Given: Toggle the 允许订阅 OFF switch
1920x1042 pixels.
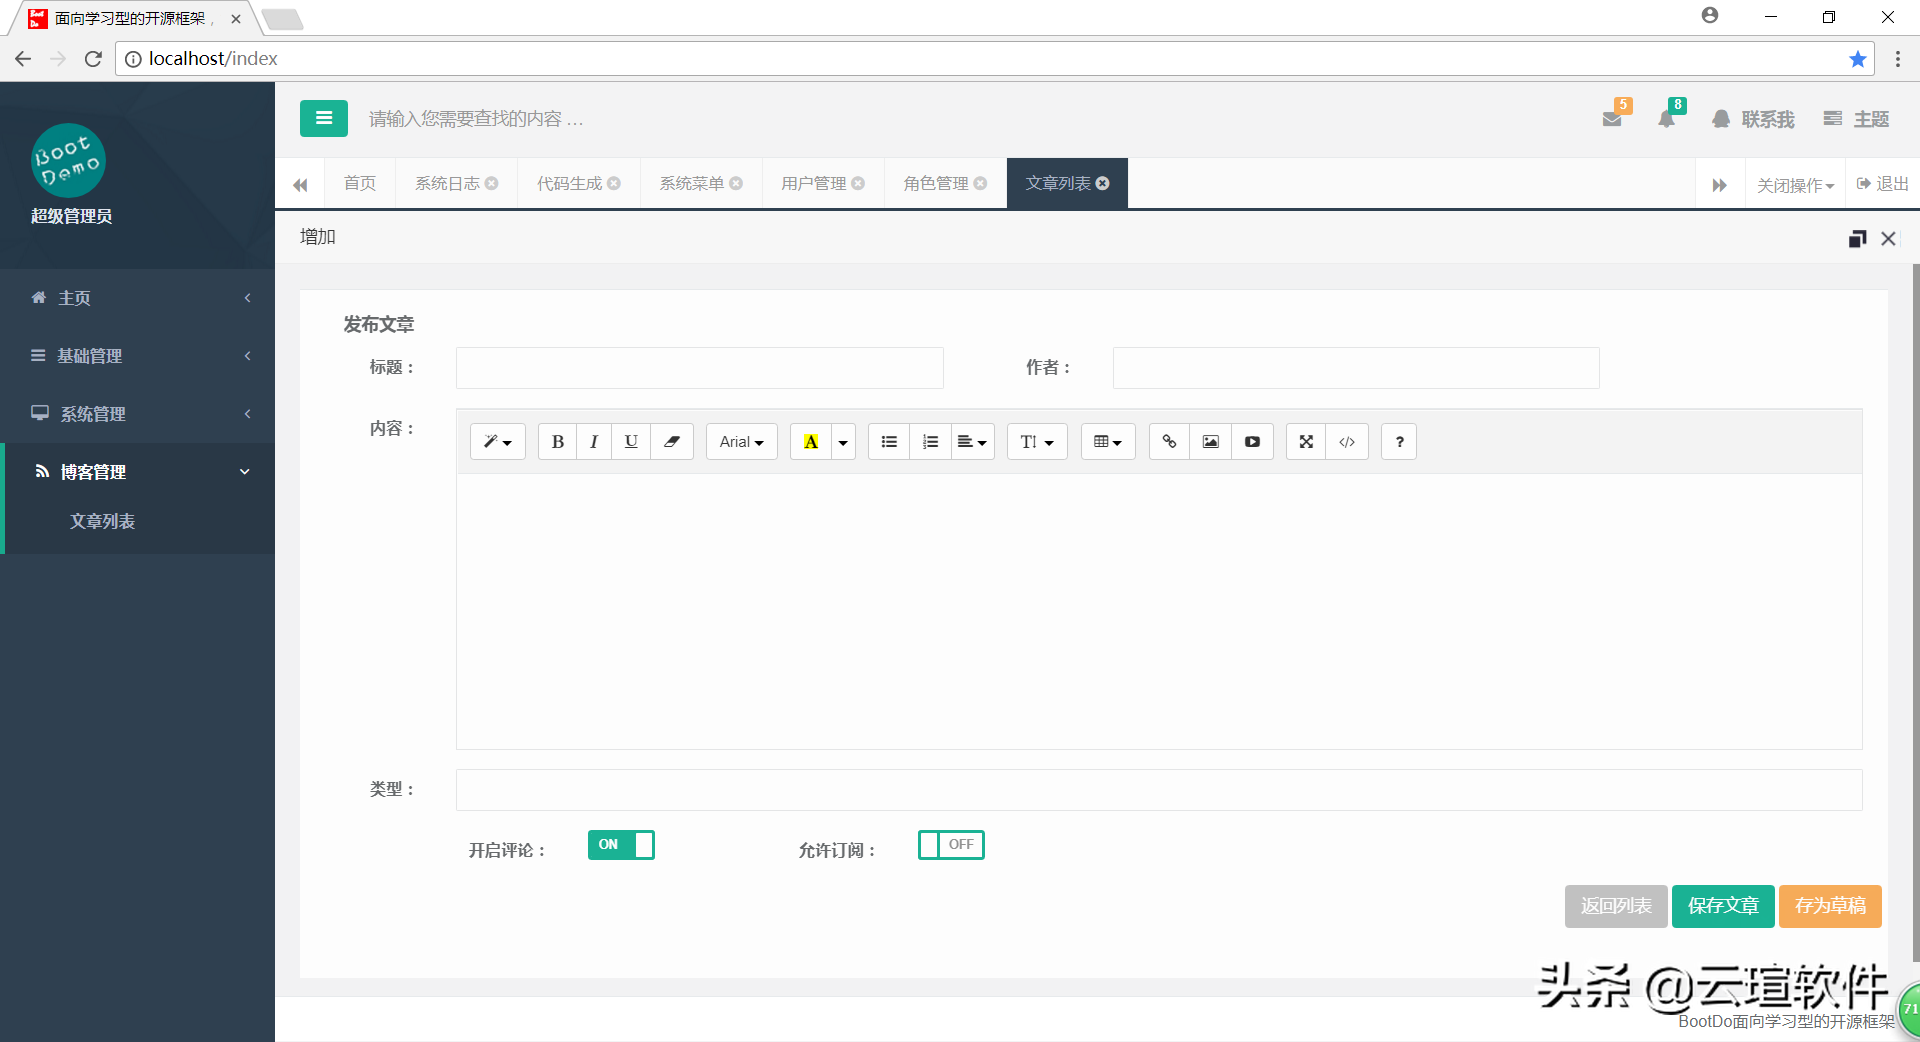Looking at the screenshot, I should (x=951, y=845).
